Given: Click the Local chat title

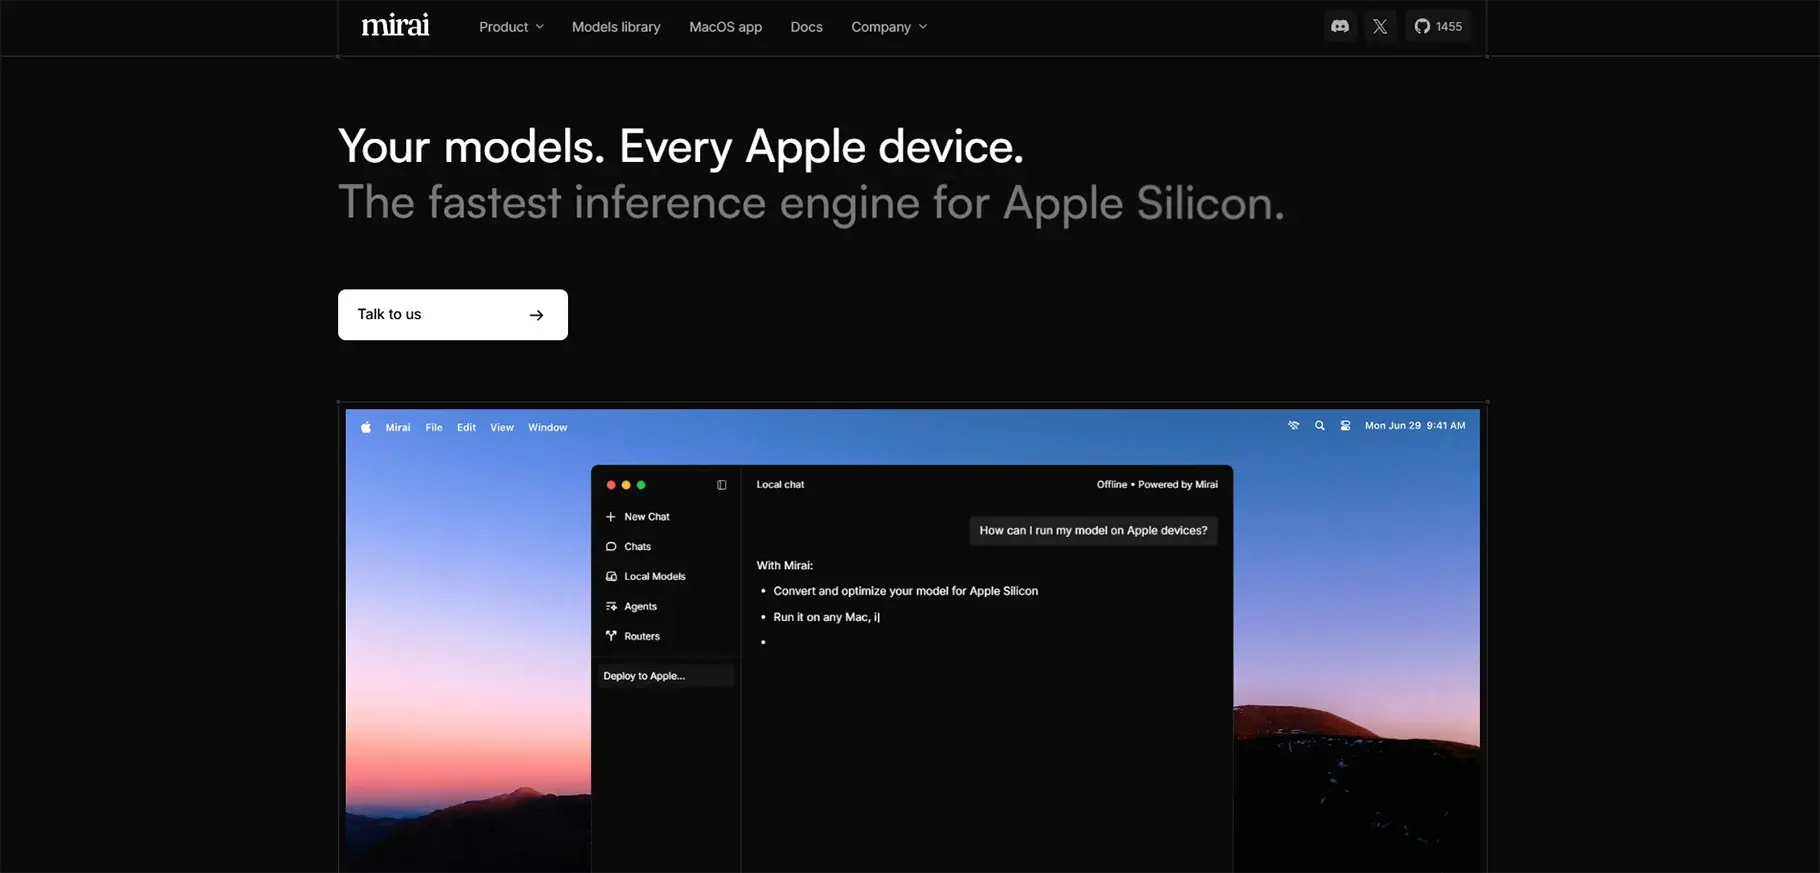Looking at the screenshot, I should tap(780, 485).
